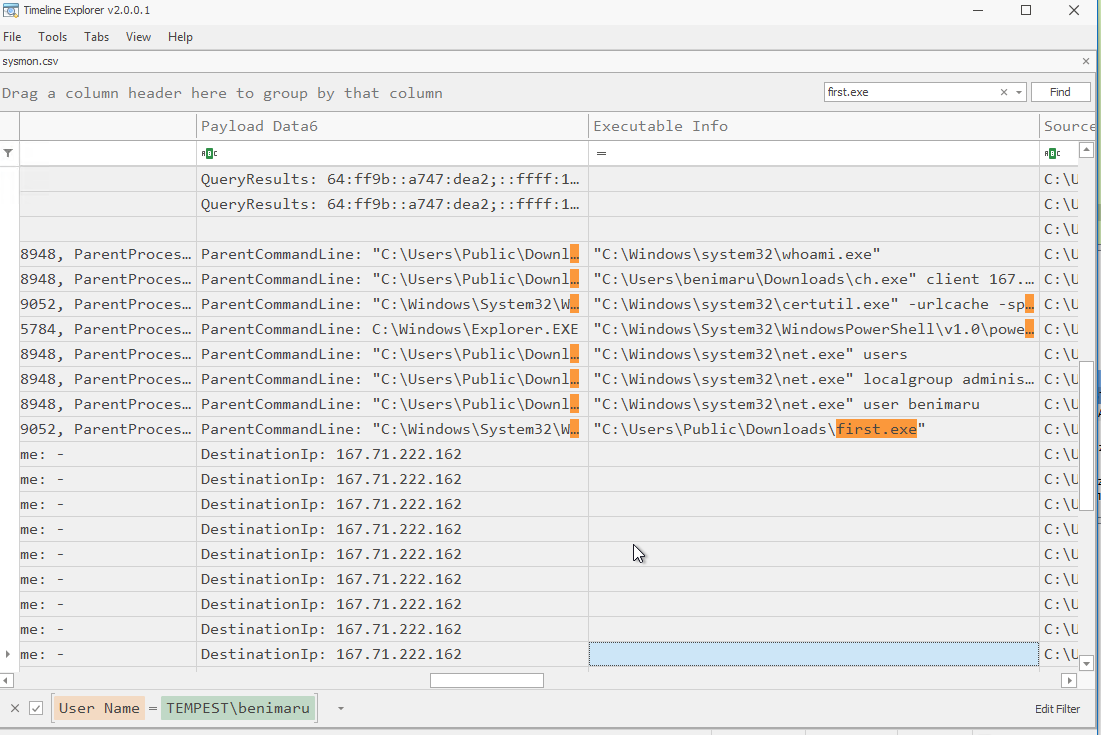Open the Edit Filter dialog link
This screenshot has width=1101, height=735.
tap(1057, 708)
